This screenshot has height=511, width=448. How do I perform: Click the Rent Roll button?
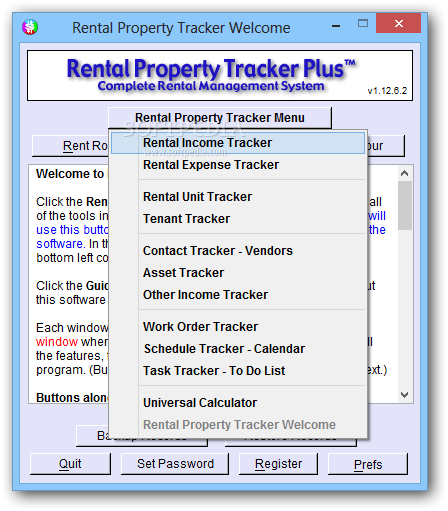point(70,146)
